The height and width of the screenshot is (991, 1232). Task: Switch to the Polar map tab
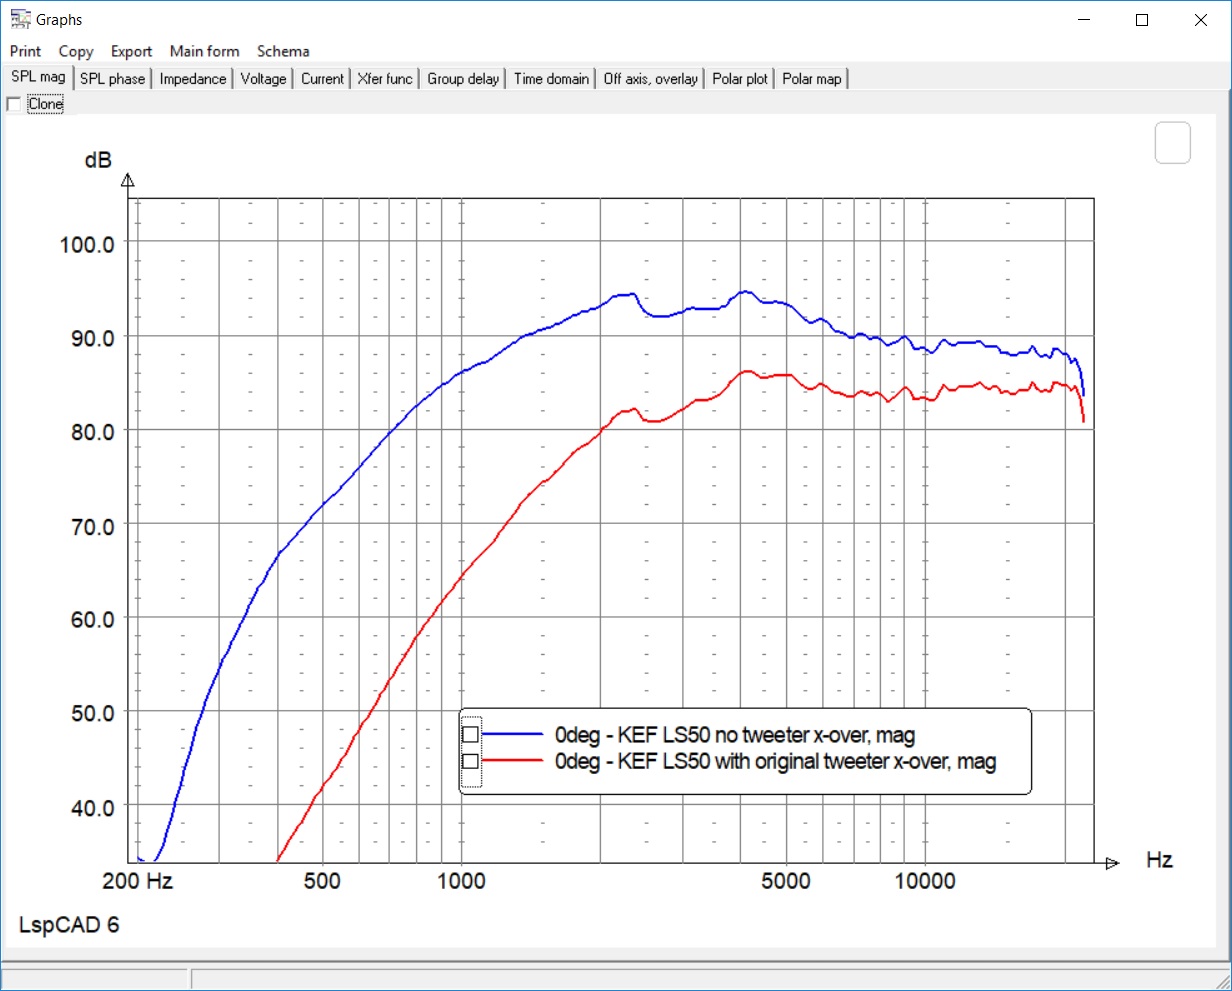(812, 78)
